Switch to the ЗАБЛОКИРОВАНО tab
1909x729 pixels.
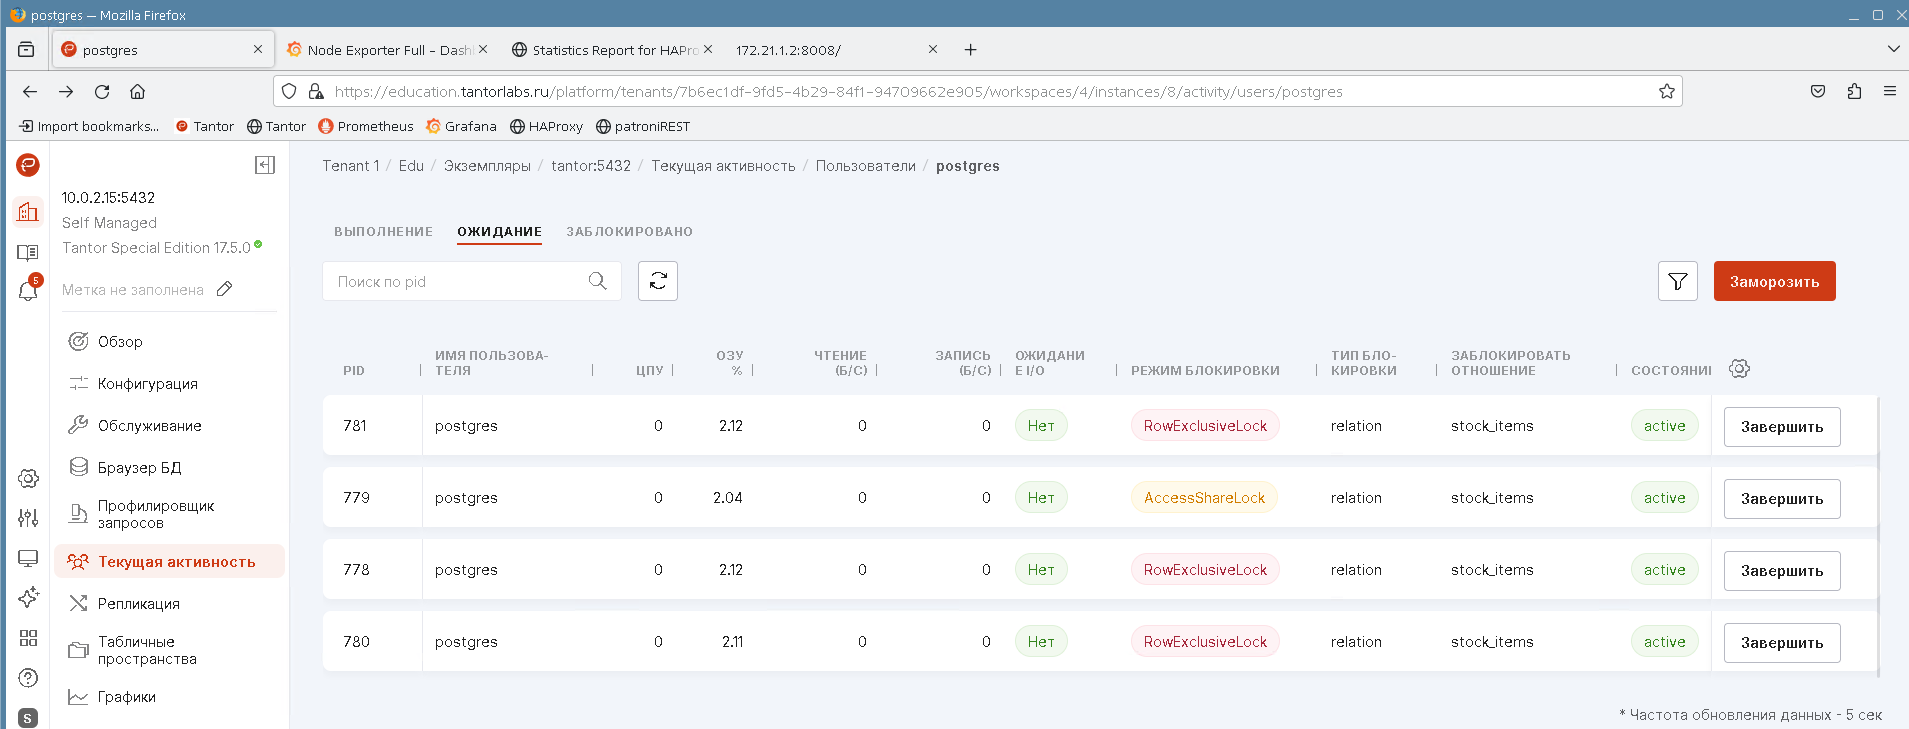629,232
